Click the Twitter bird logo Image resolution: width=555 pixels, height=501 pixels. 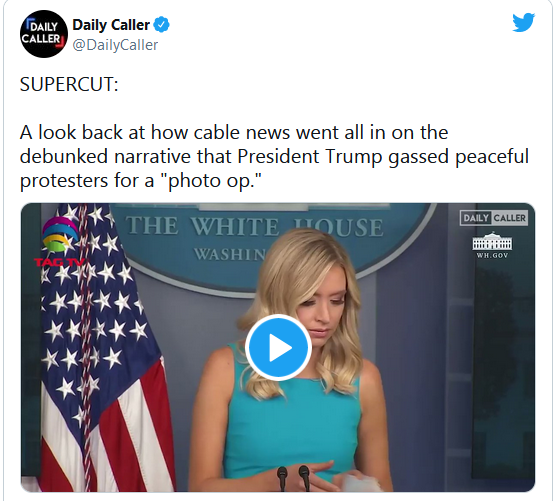tap(523, 22)
